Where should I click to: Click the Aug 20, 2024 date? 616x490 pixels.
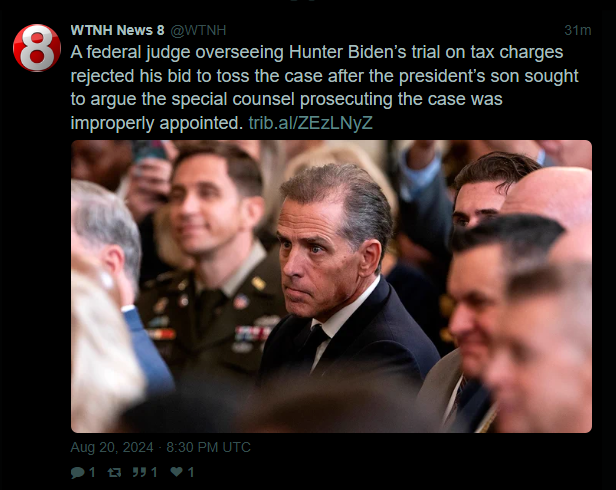pos(112,447)
